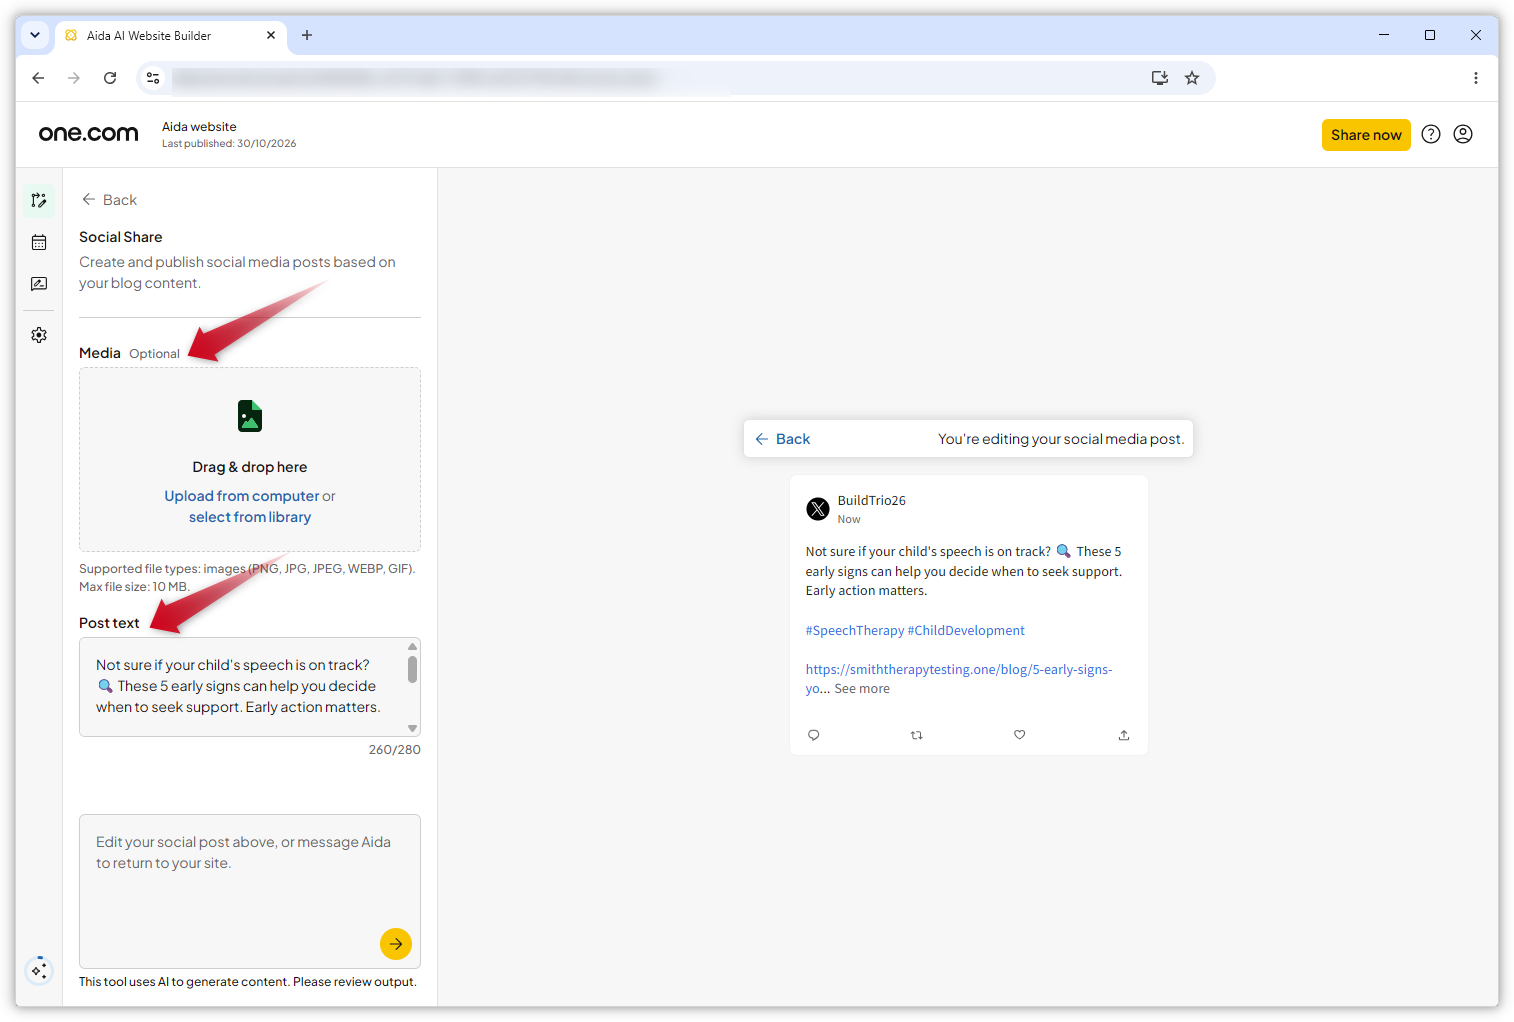
Task: Open the user account profile icon
Action: (x=1463, y=134)
